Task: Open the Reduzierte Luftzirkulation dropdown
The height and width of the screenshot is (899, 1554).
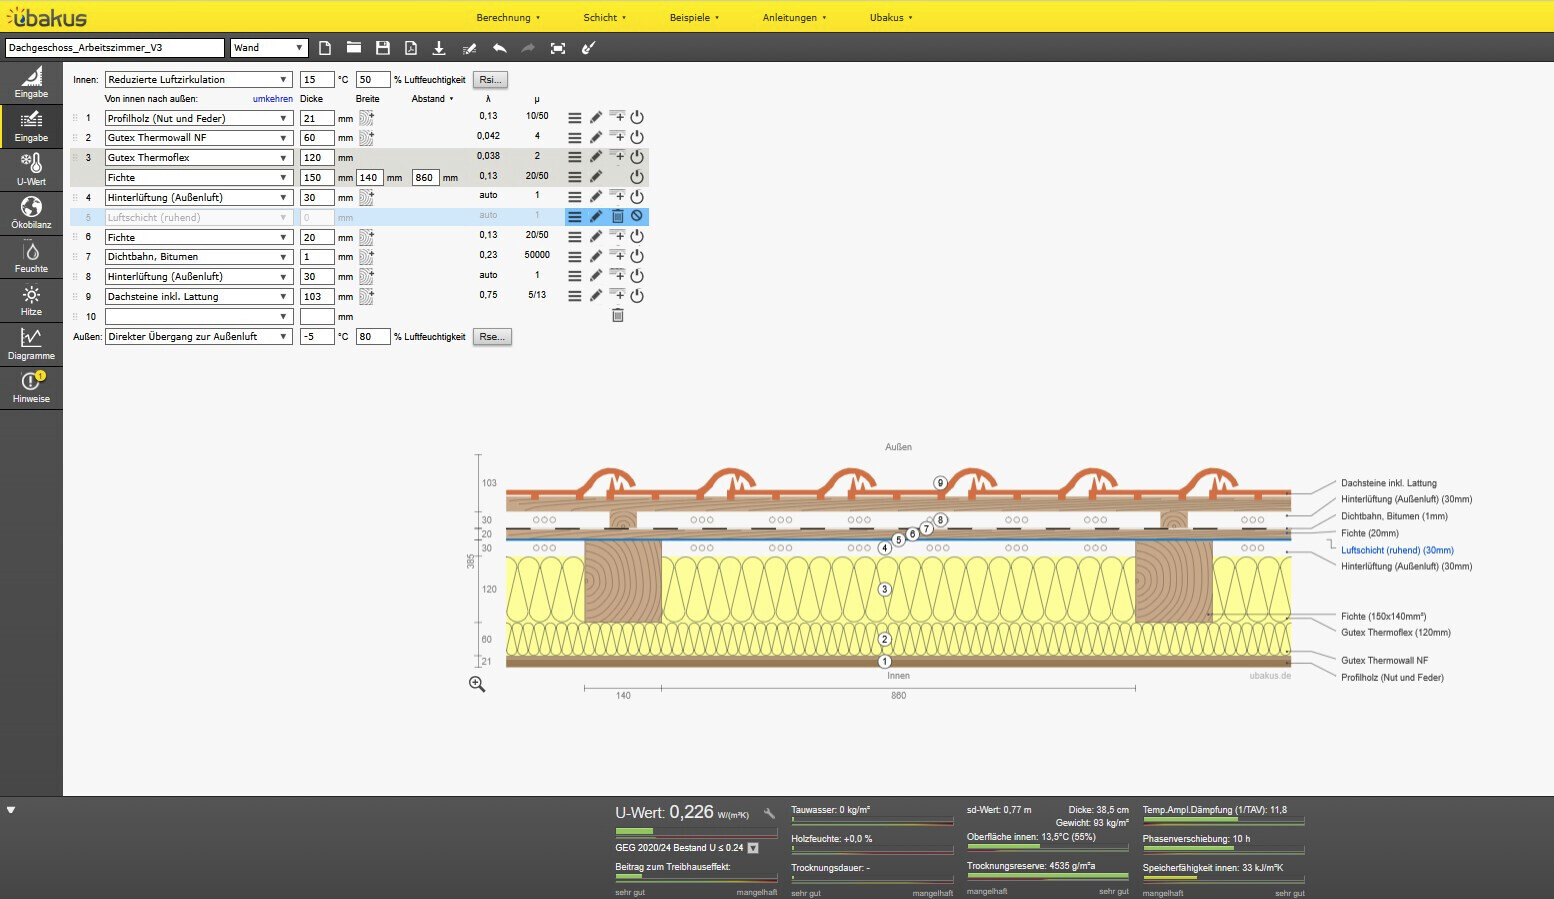Action: point(198,80)
